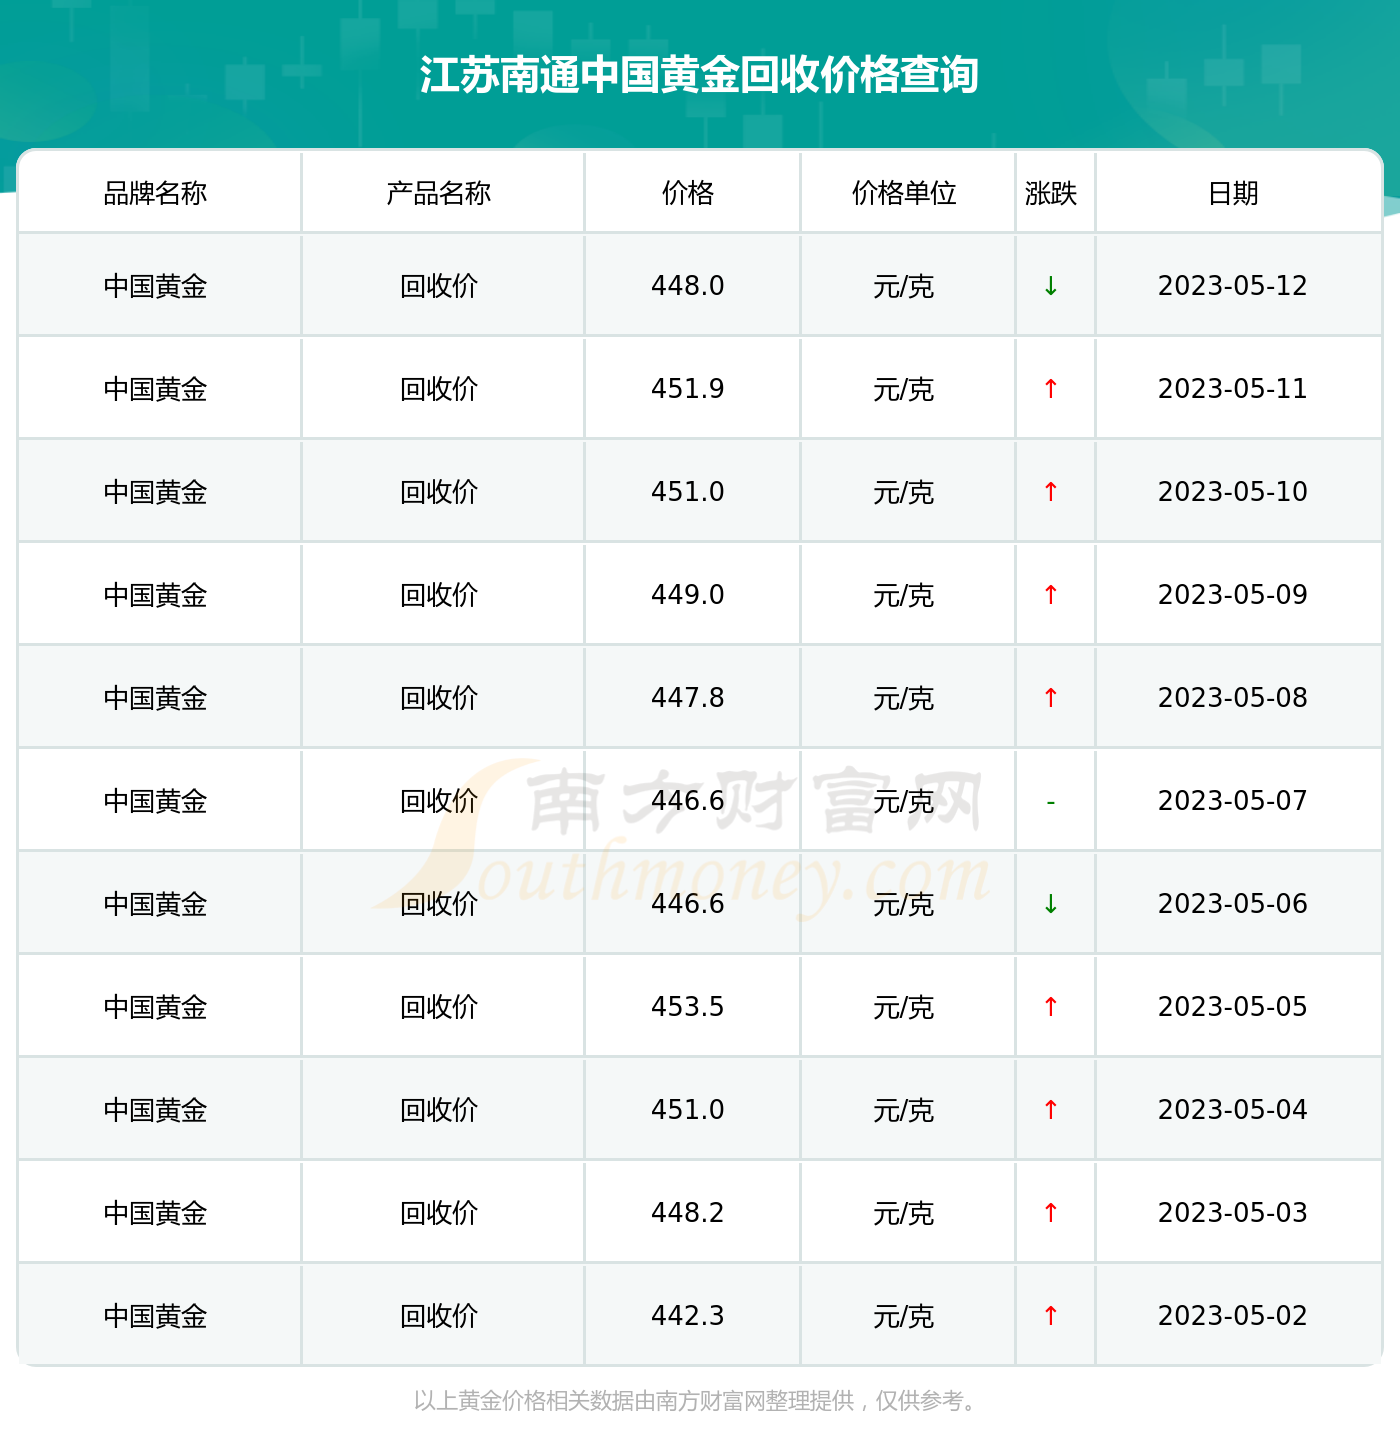
Task: Click the date 2023-05-03
Action: [1233, 1213]
